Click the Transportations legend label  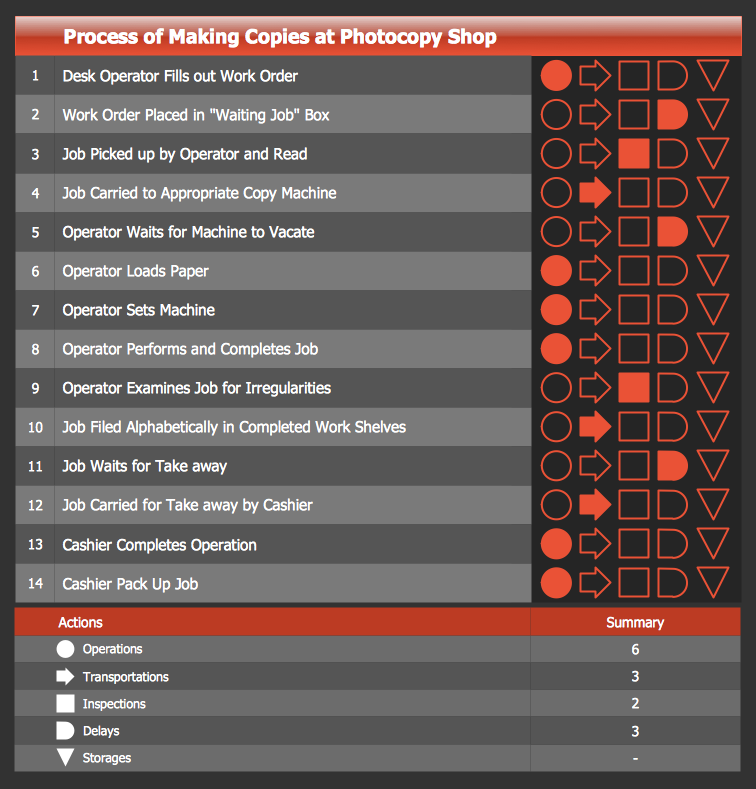[x=125, y=677]
